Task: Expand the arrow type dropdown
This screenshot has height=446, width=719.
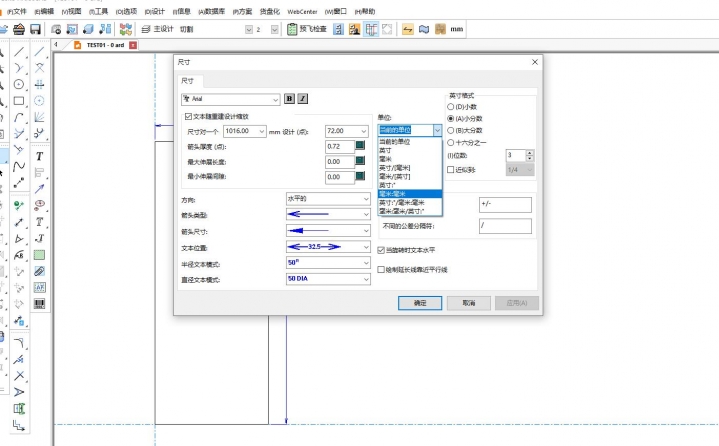Action: click(x=366, y=214)
